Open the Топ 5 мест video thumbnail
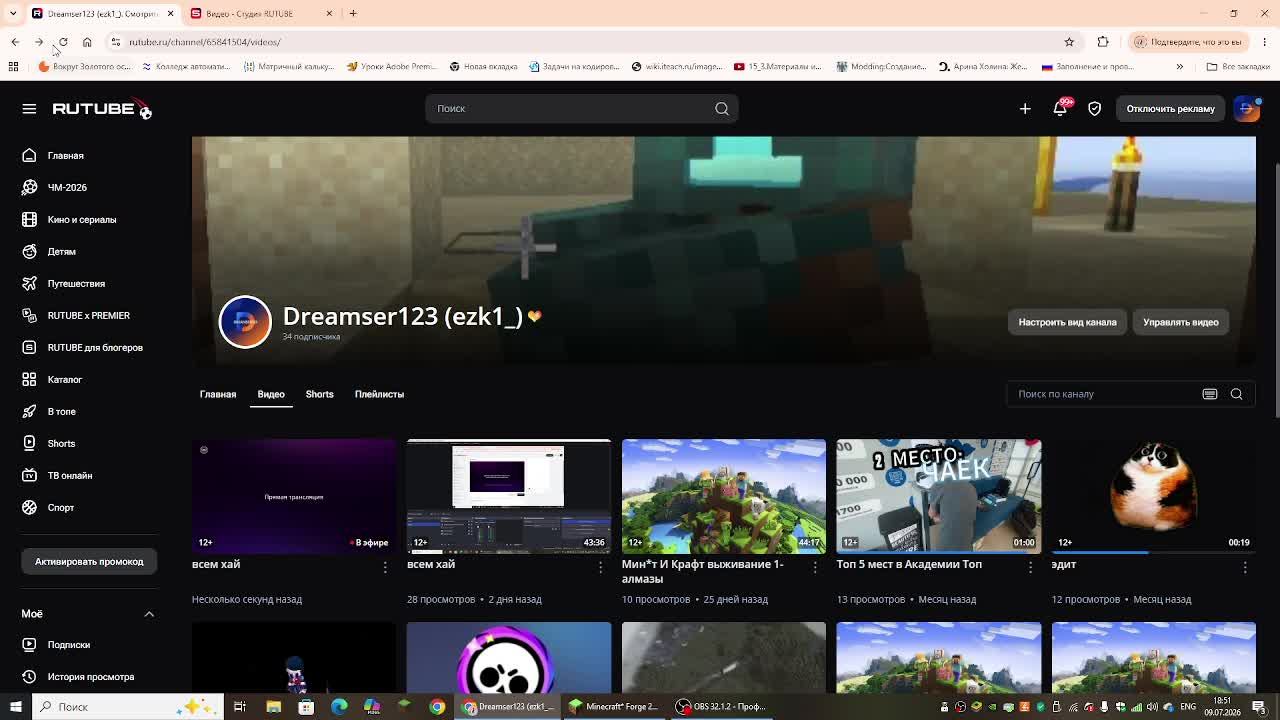This screenshot has width=1280, height=720. click(x=938, y=496)
